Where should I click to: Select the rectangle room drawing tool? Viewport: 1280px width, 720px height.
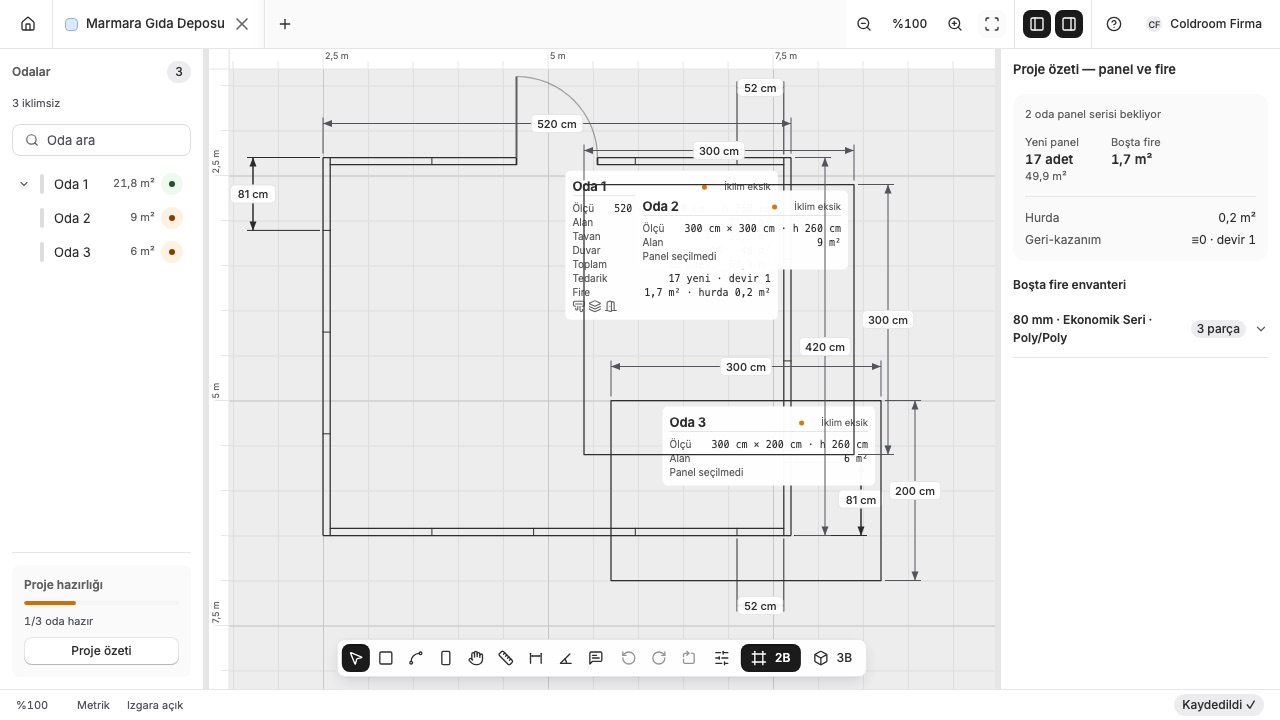pyautogui.click(x=386, y=658)
